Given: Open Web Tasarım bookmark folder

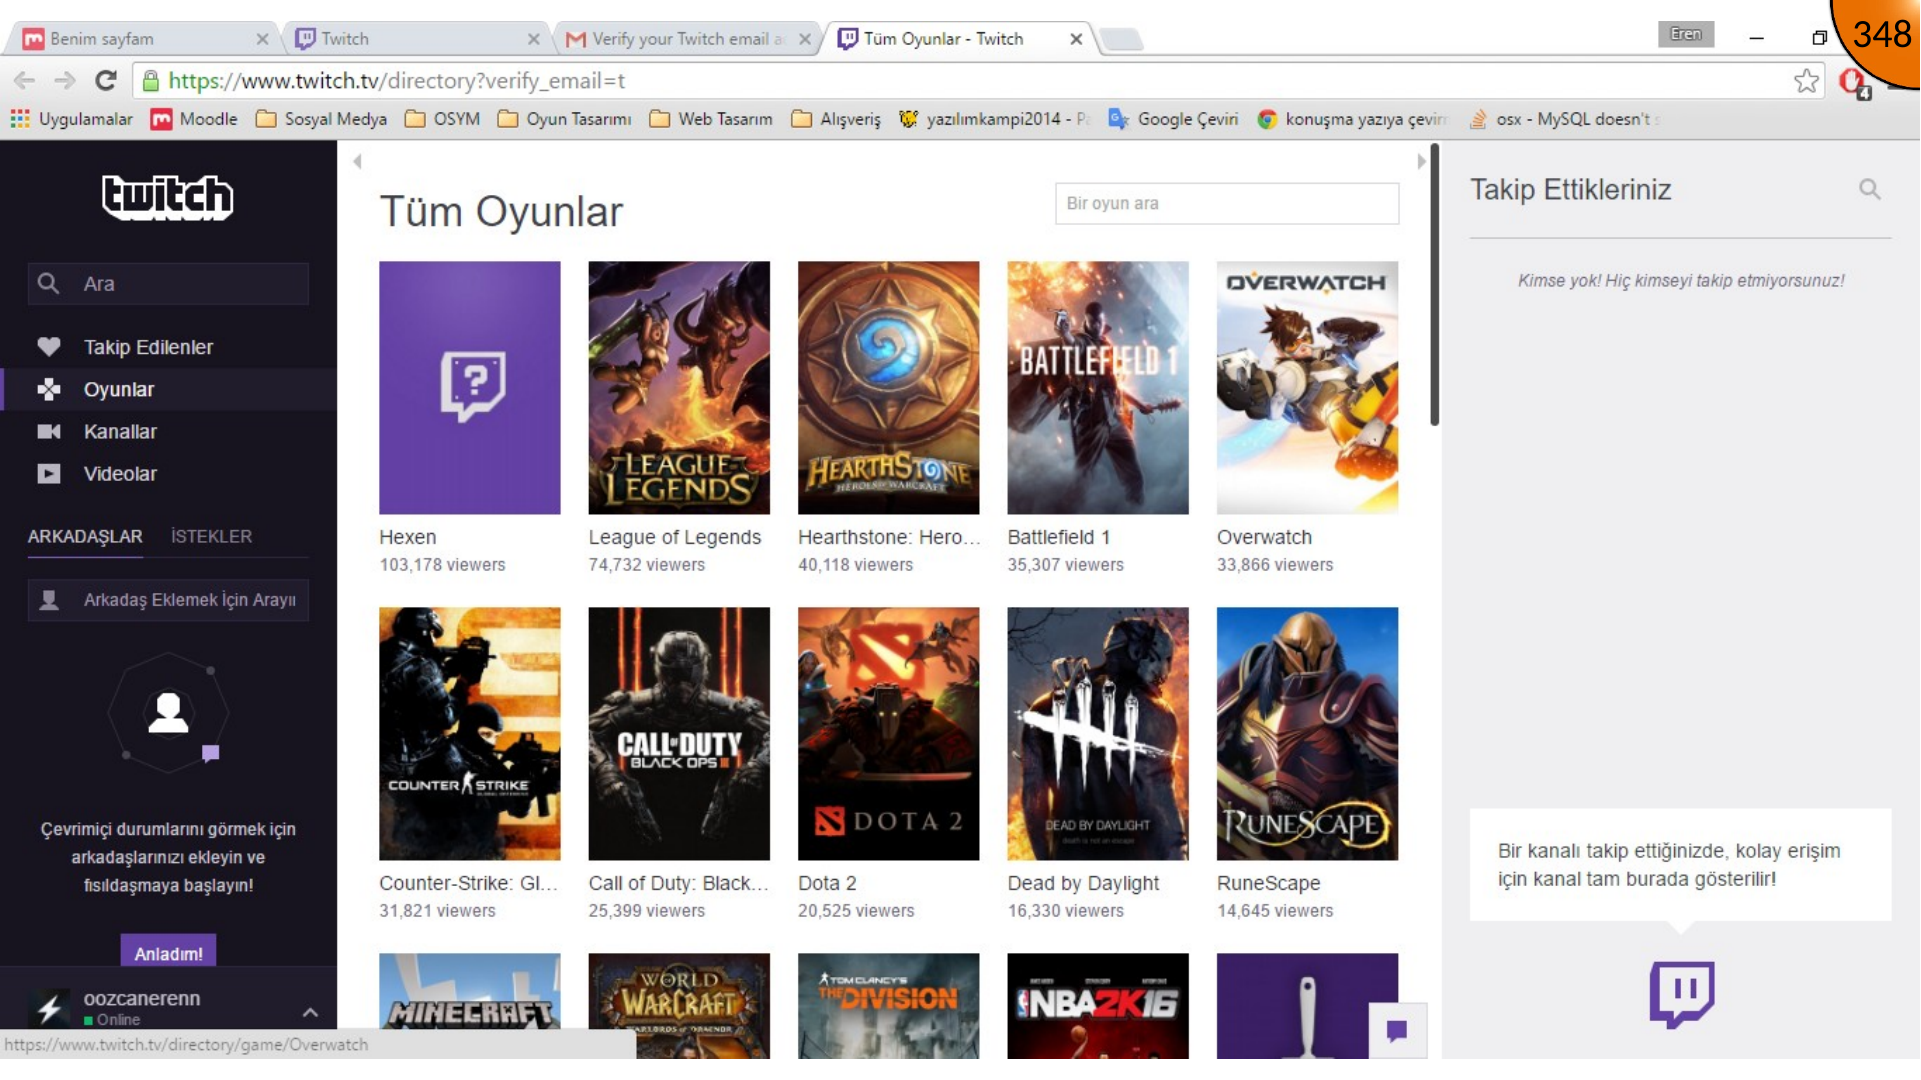Looking at the screenshot, I should click(x=711, y=119).
